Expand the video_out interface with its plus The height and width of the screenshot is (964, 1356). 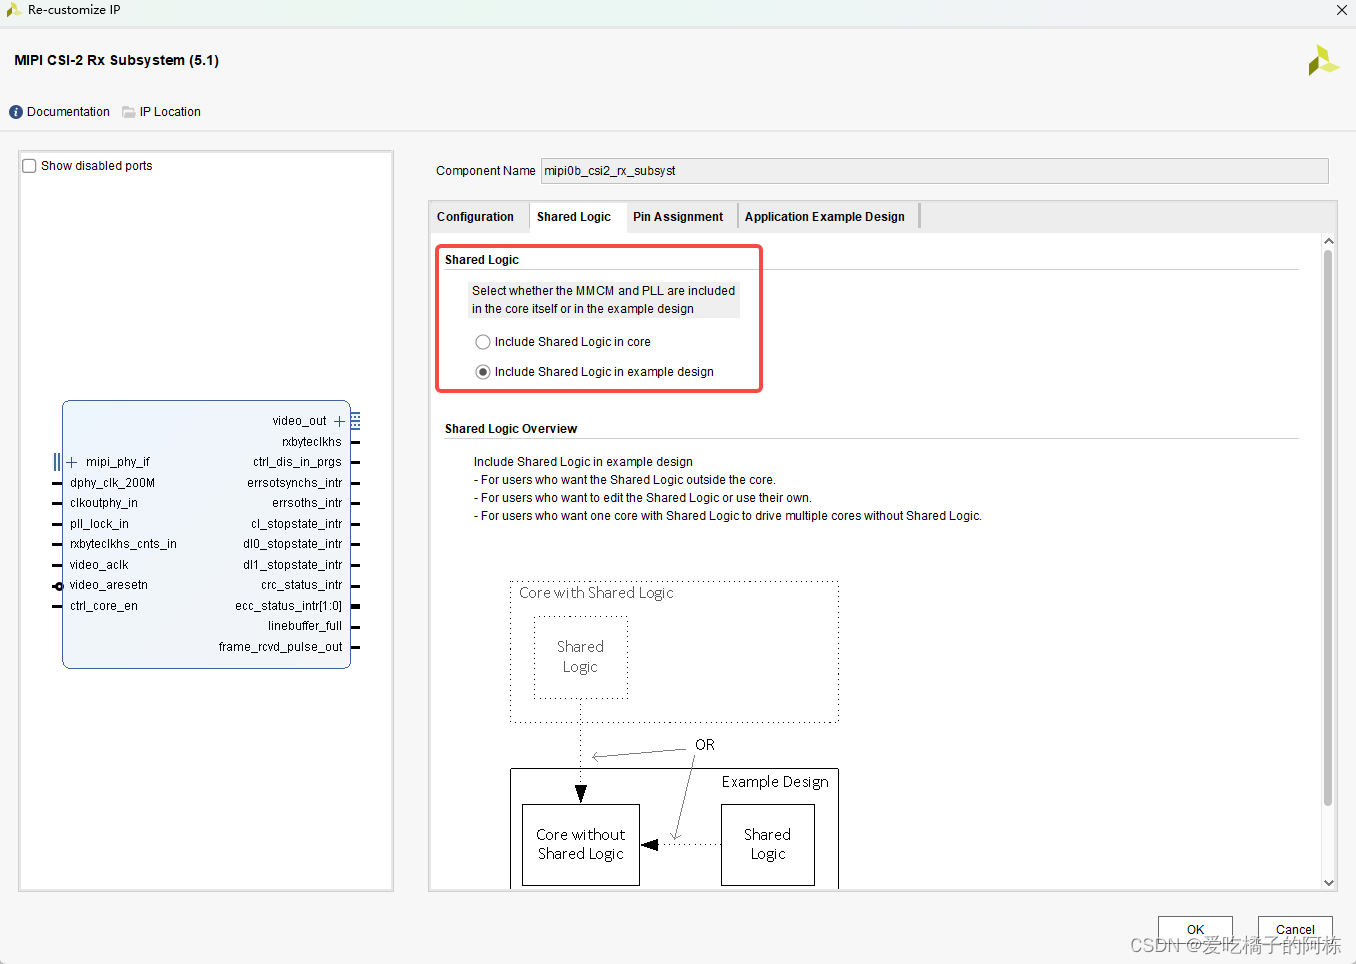pos(339,420)
